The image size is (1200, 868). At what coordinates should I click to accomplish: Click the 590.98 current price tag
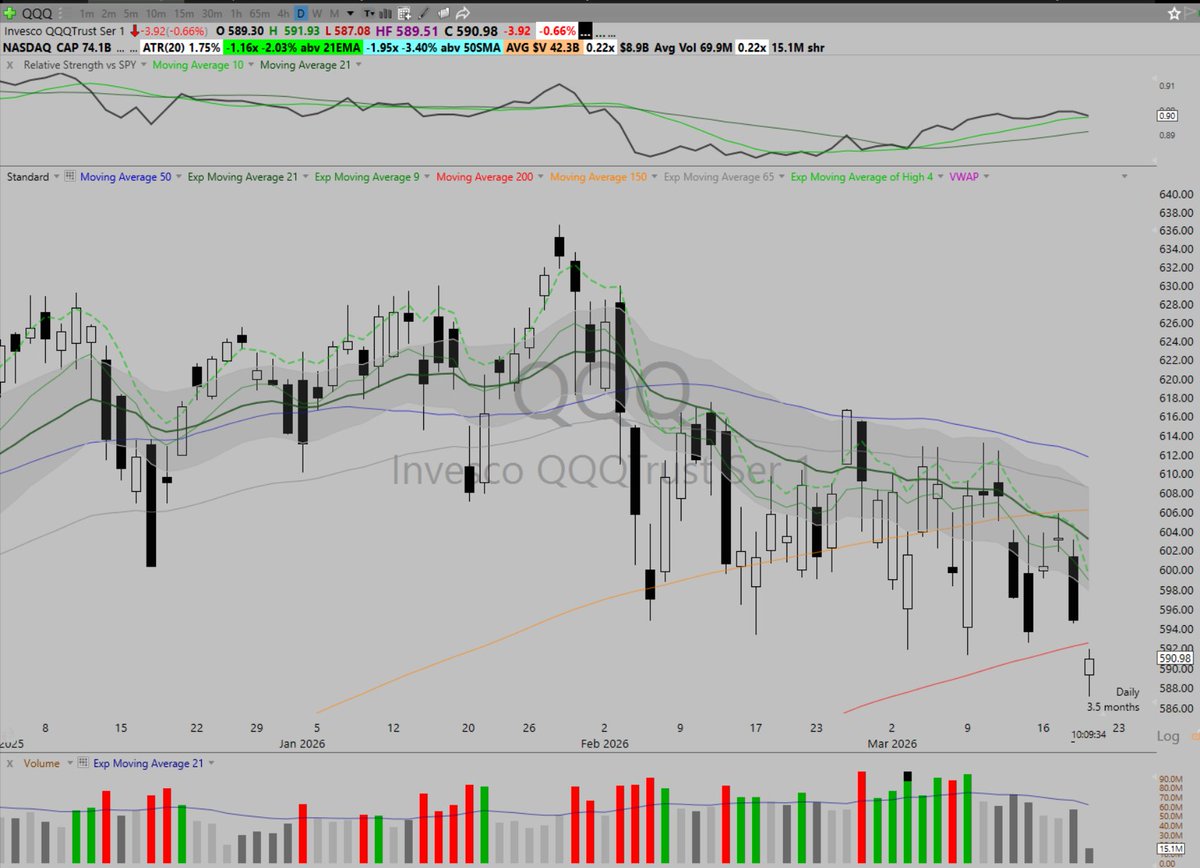click(x=1175, y=658)
